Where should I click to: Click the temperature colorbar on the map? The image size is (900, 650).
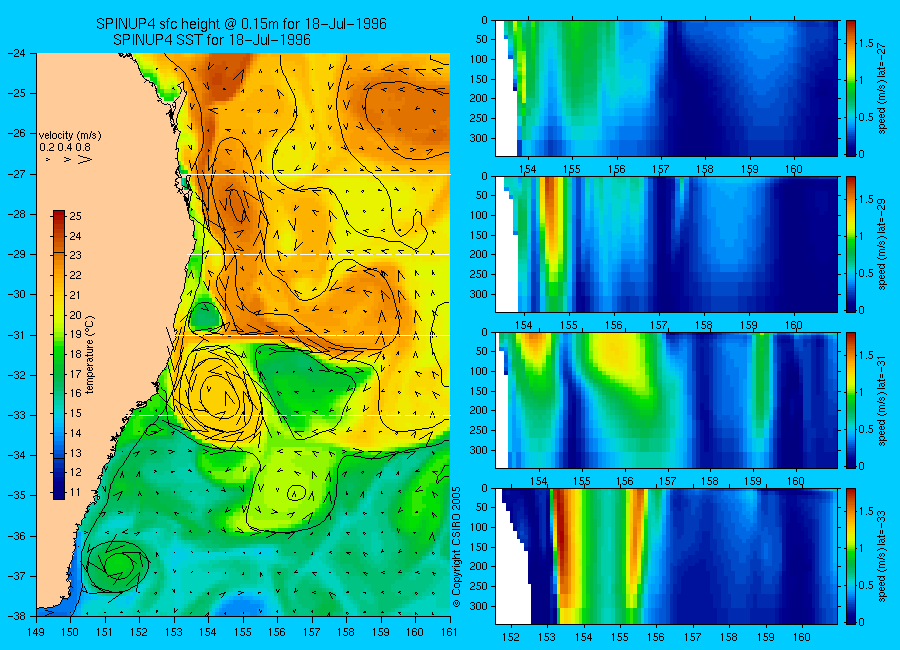click(59, 354)
